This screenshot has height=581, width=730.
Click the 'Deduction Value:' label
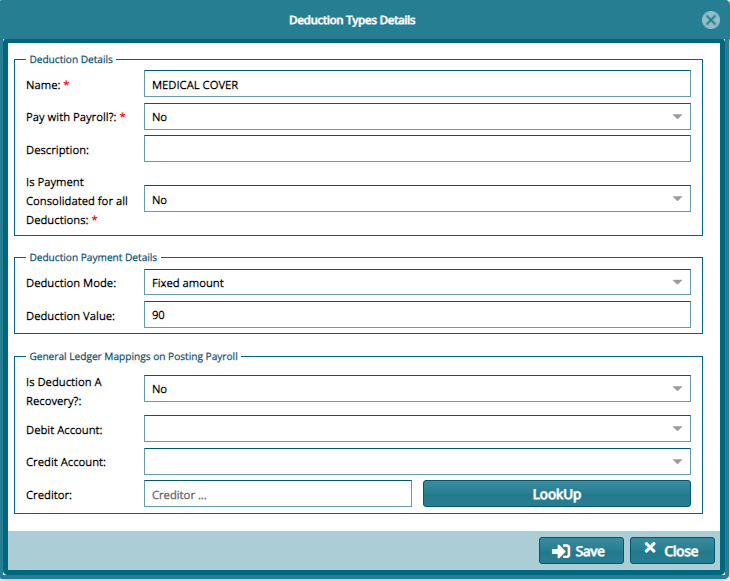70,316
